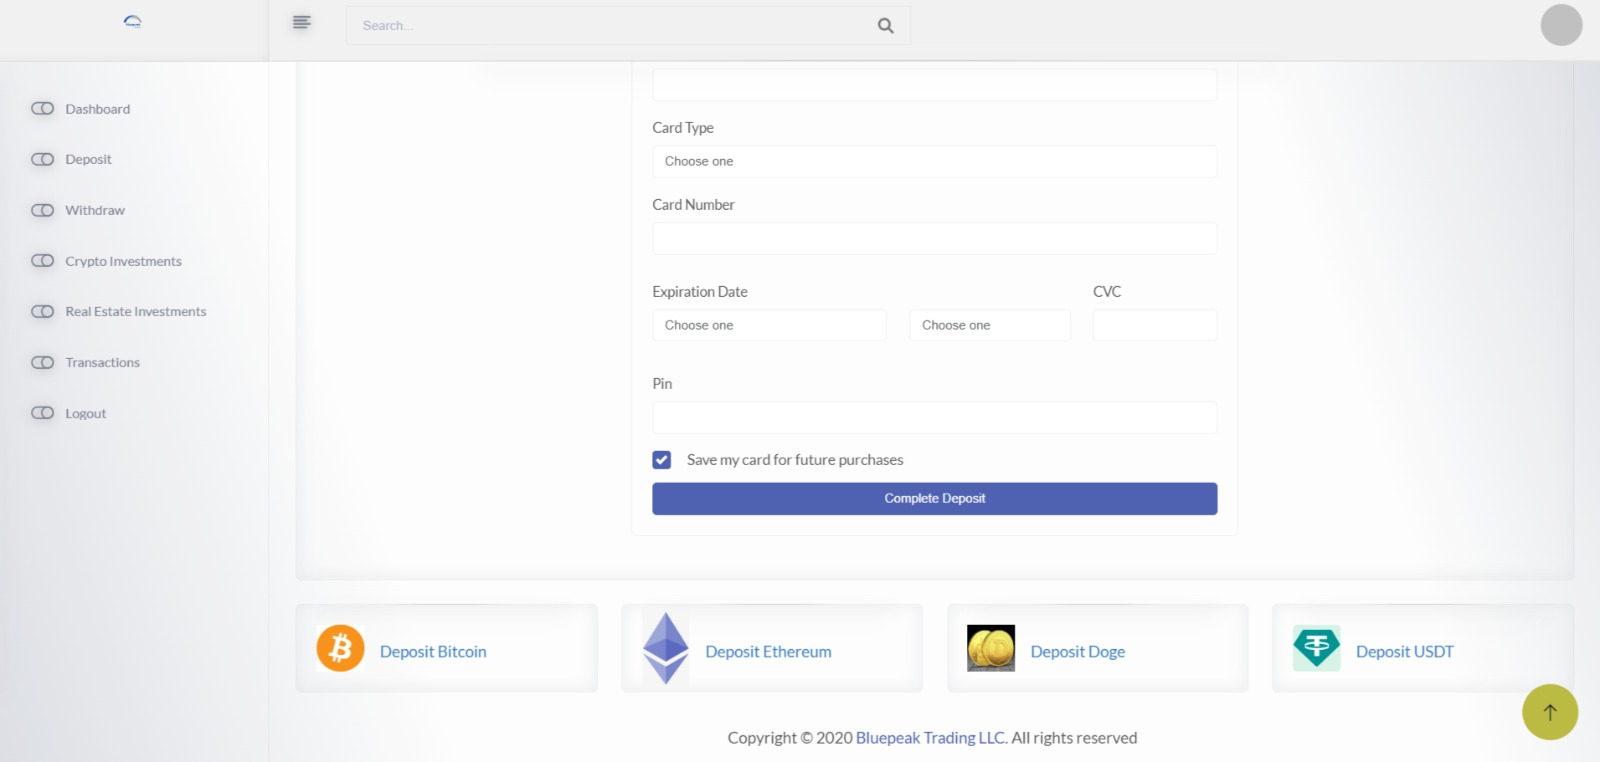Click the Dogecoin image icon
The image size is (1600, 762).
[990, 648]
